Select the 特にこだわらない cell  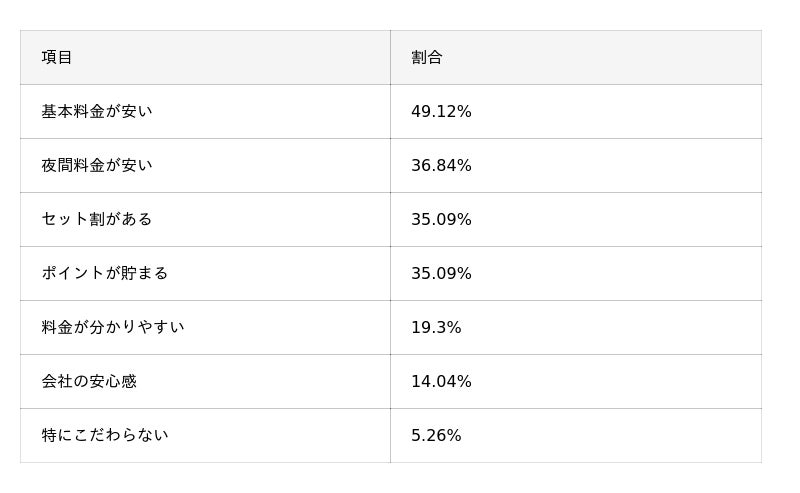pyautogui.click(x=105, y=436)
